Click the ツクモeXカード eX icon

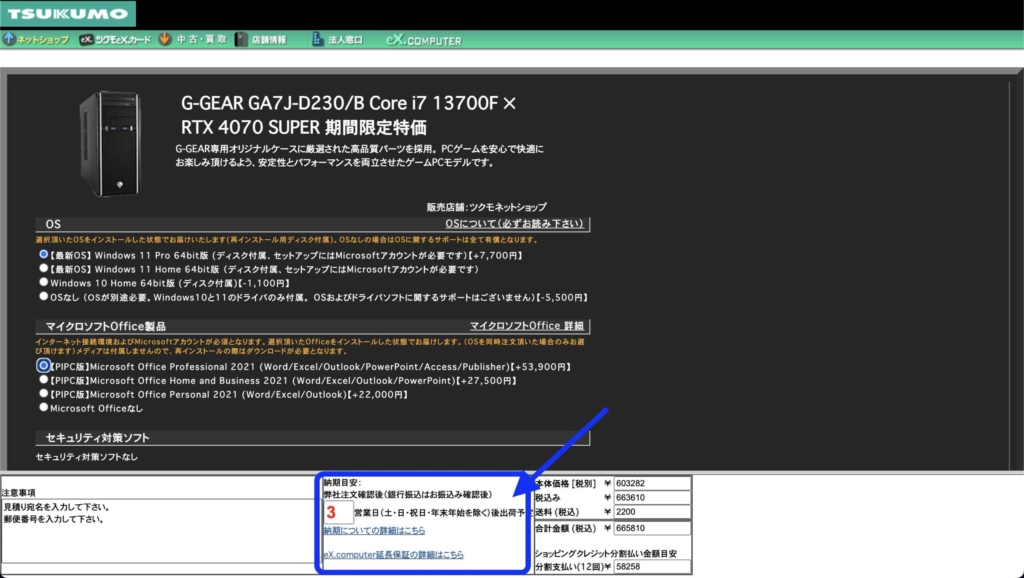tap(86, 40)
